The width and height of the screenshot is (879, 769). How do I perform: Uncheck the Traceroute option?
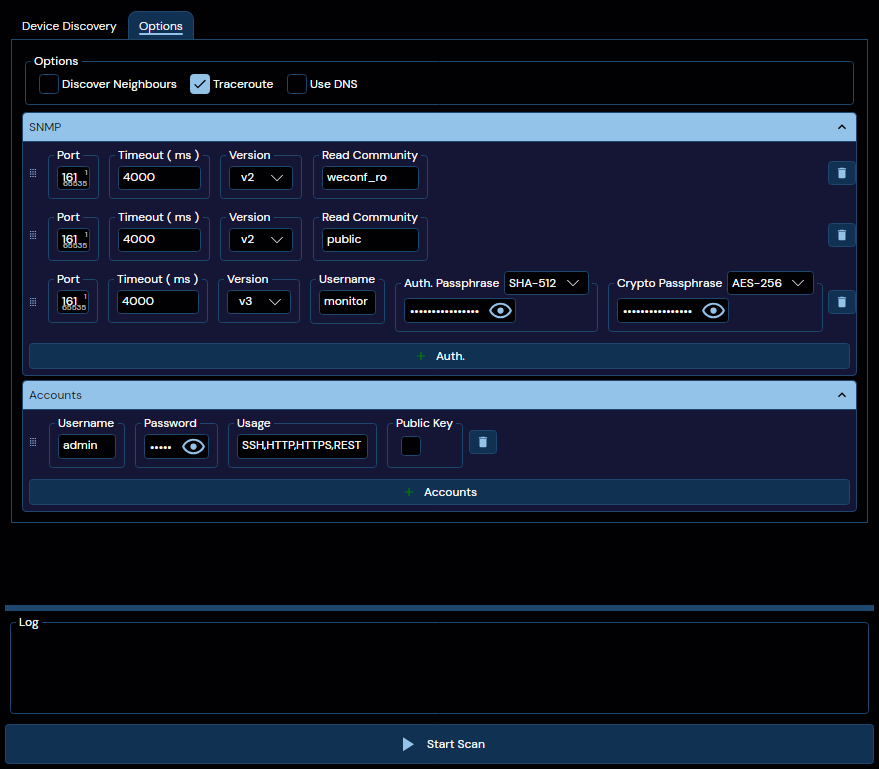[200, 84]
